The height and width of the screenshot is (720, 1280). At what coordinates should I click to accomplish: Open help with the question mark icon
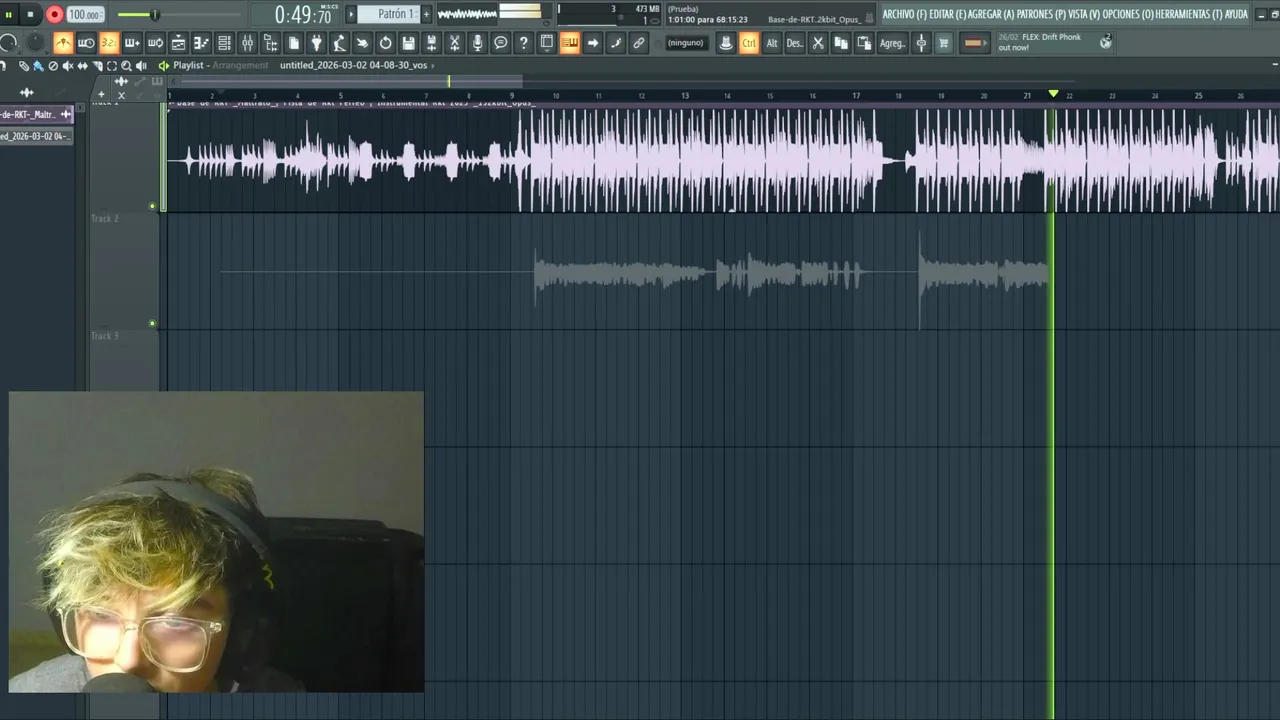[523, 43]
